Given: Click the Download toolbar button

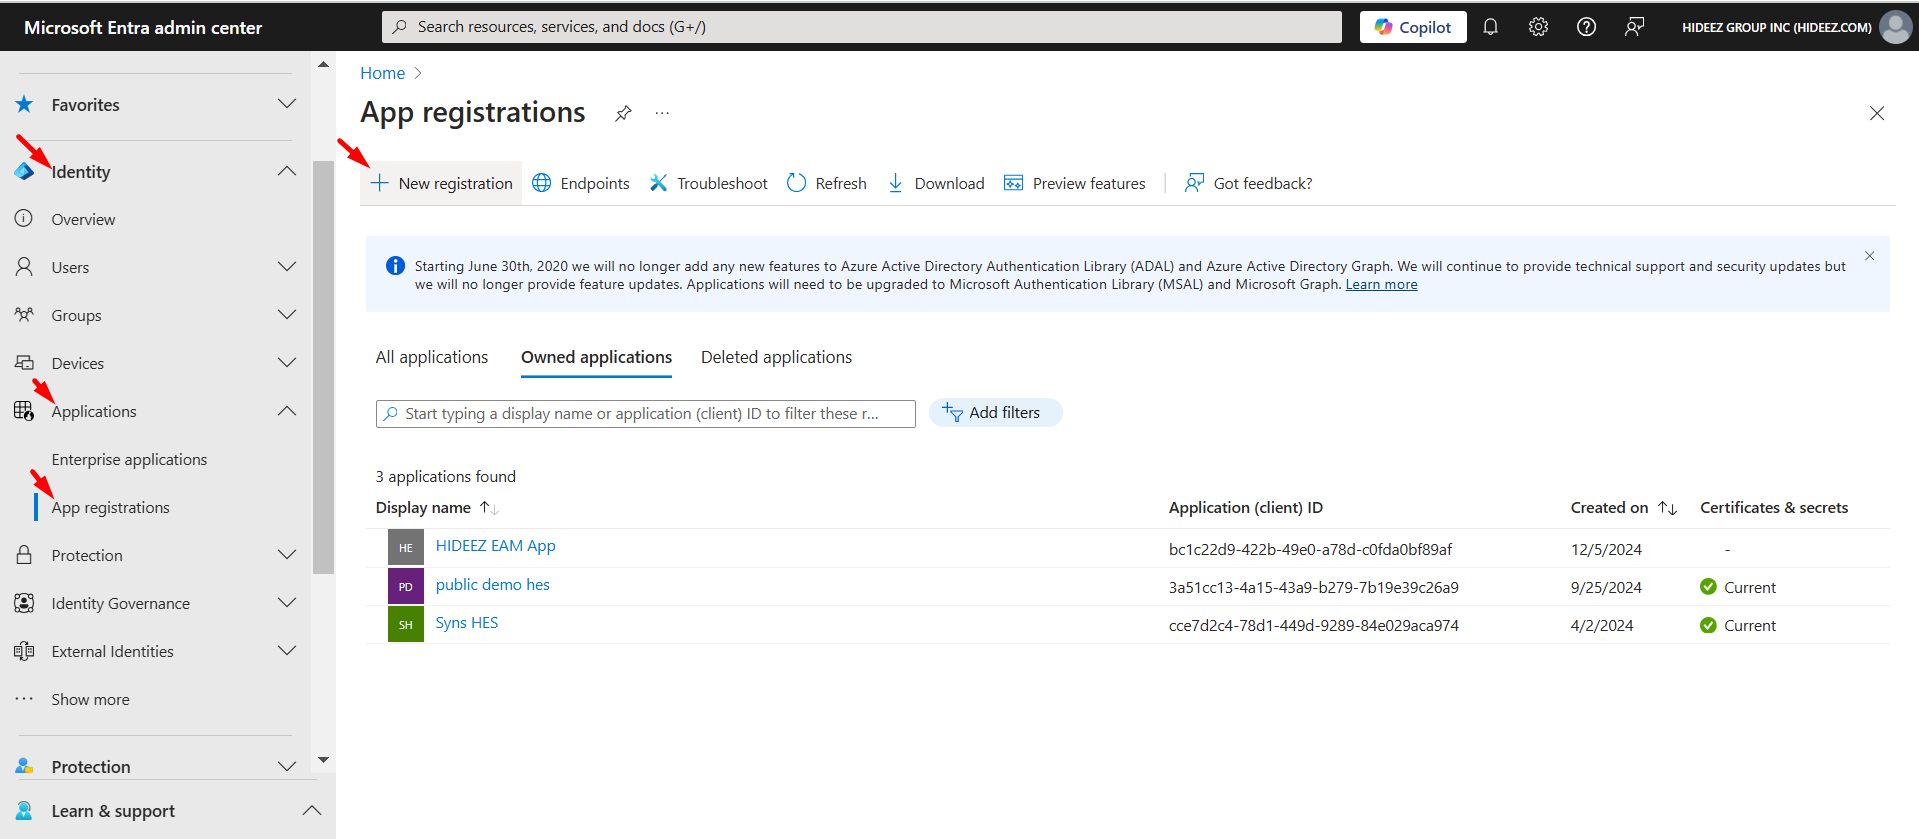Looking at the screenshot, I should coord(936,183).
